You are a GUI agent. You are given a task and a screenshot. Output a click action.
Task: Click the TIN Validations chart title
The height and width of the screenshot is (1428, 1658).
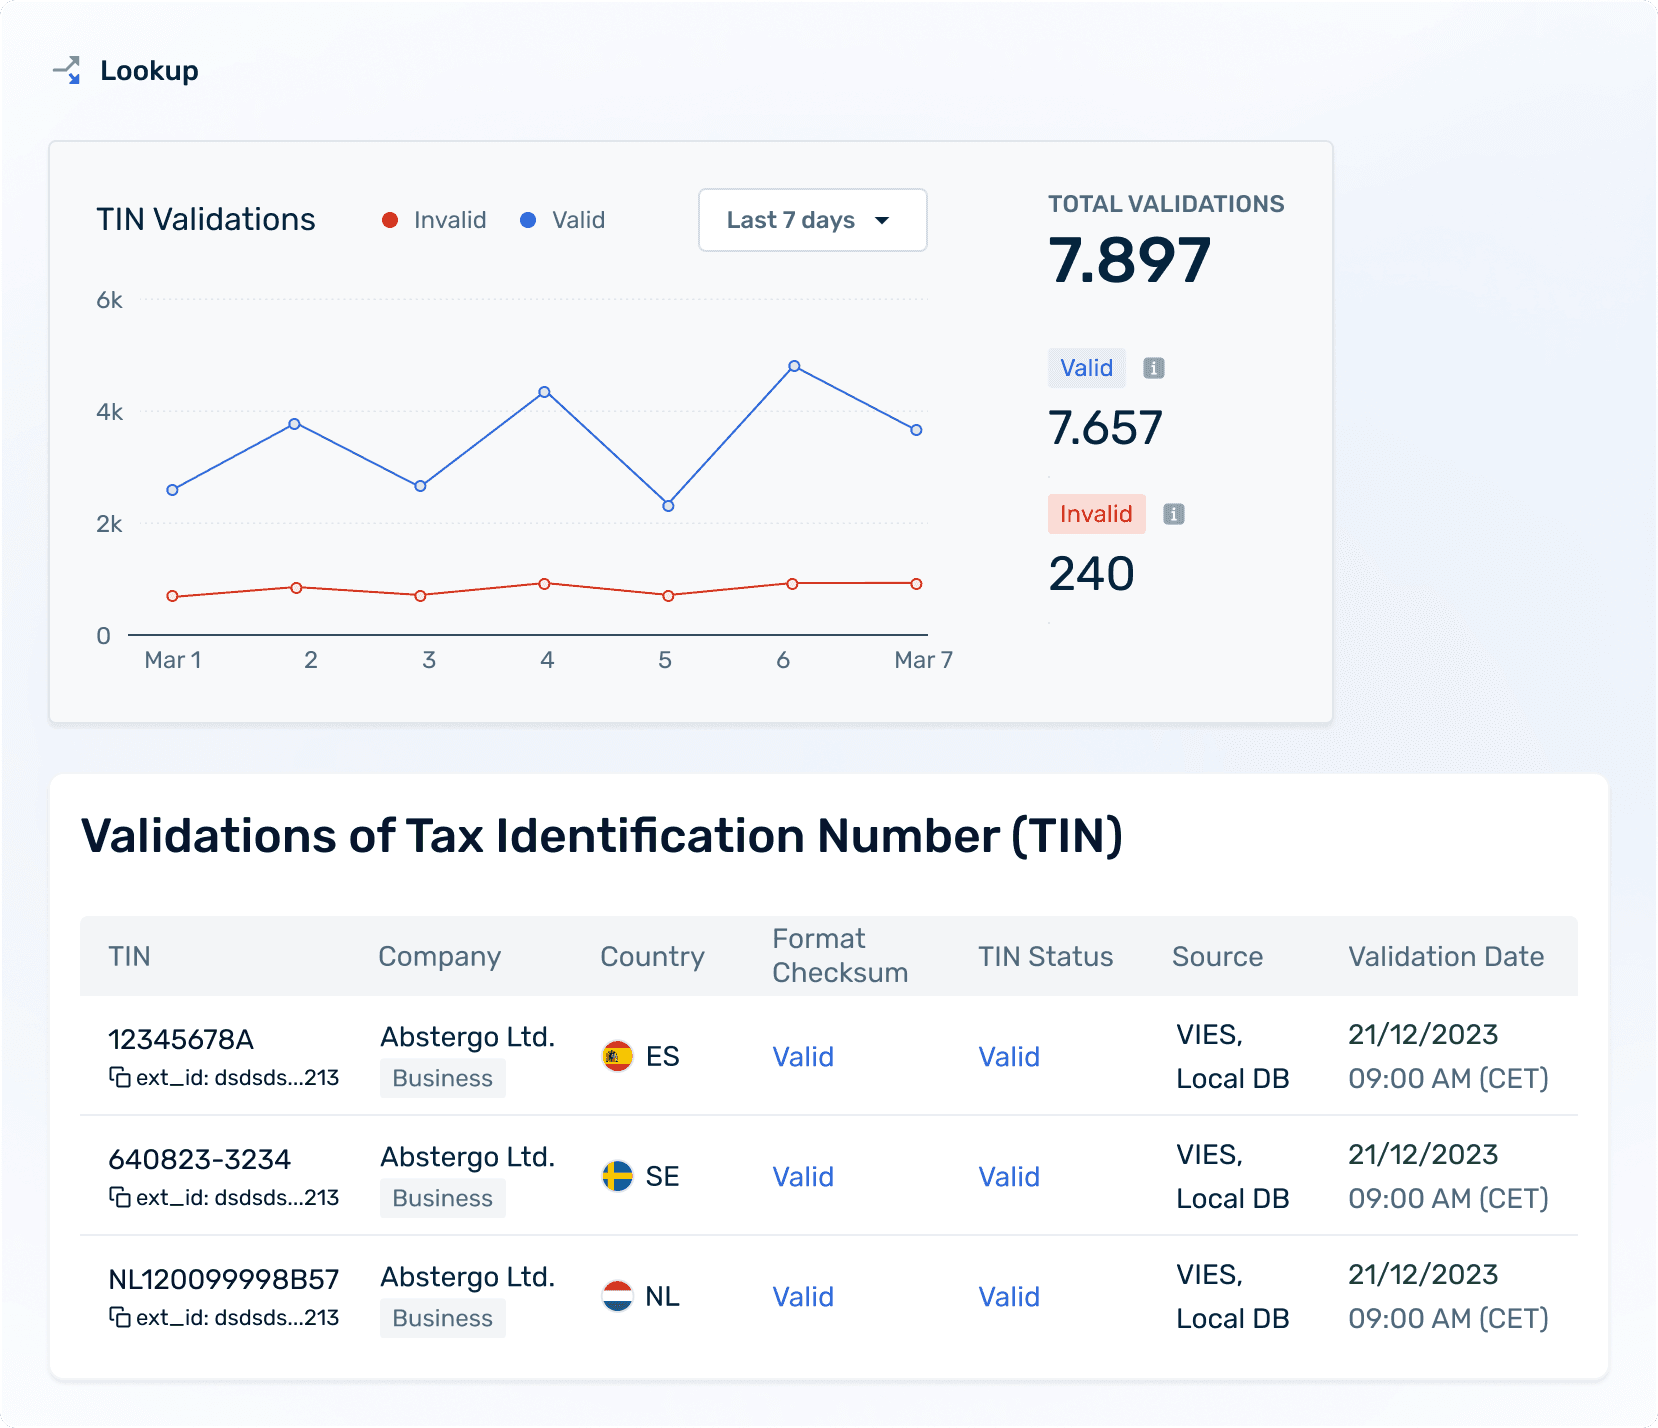click(206, 220)
